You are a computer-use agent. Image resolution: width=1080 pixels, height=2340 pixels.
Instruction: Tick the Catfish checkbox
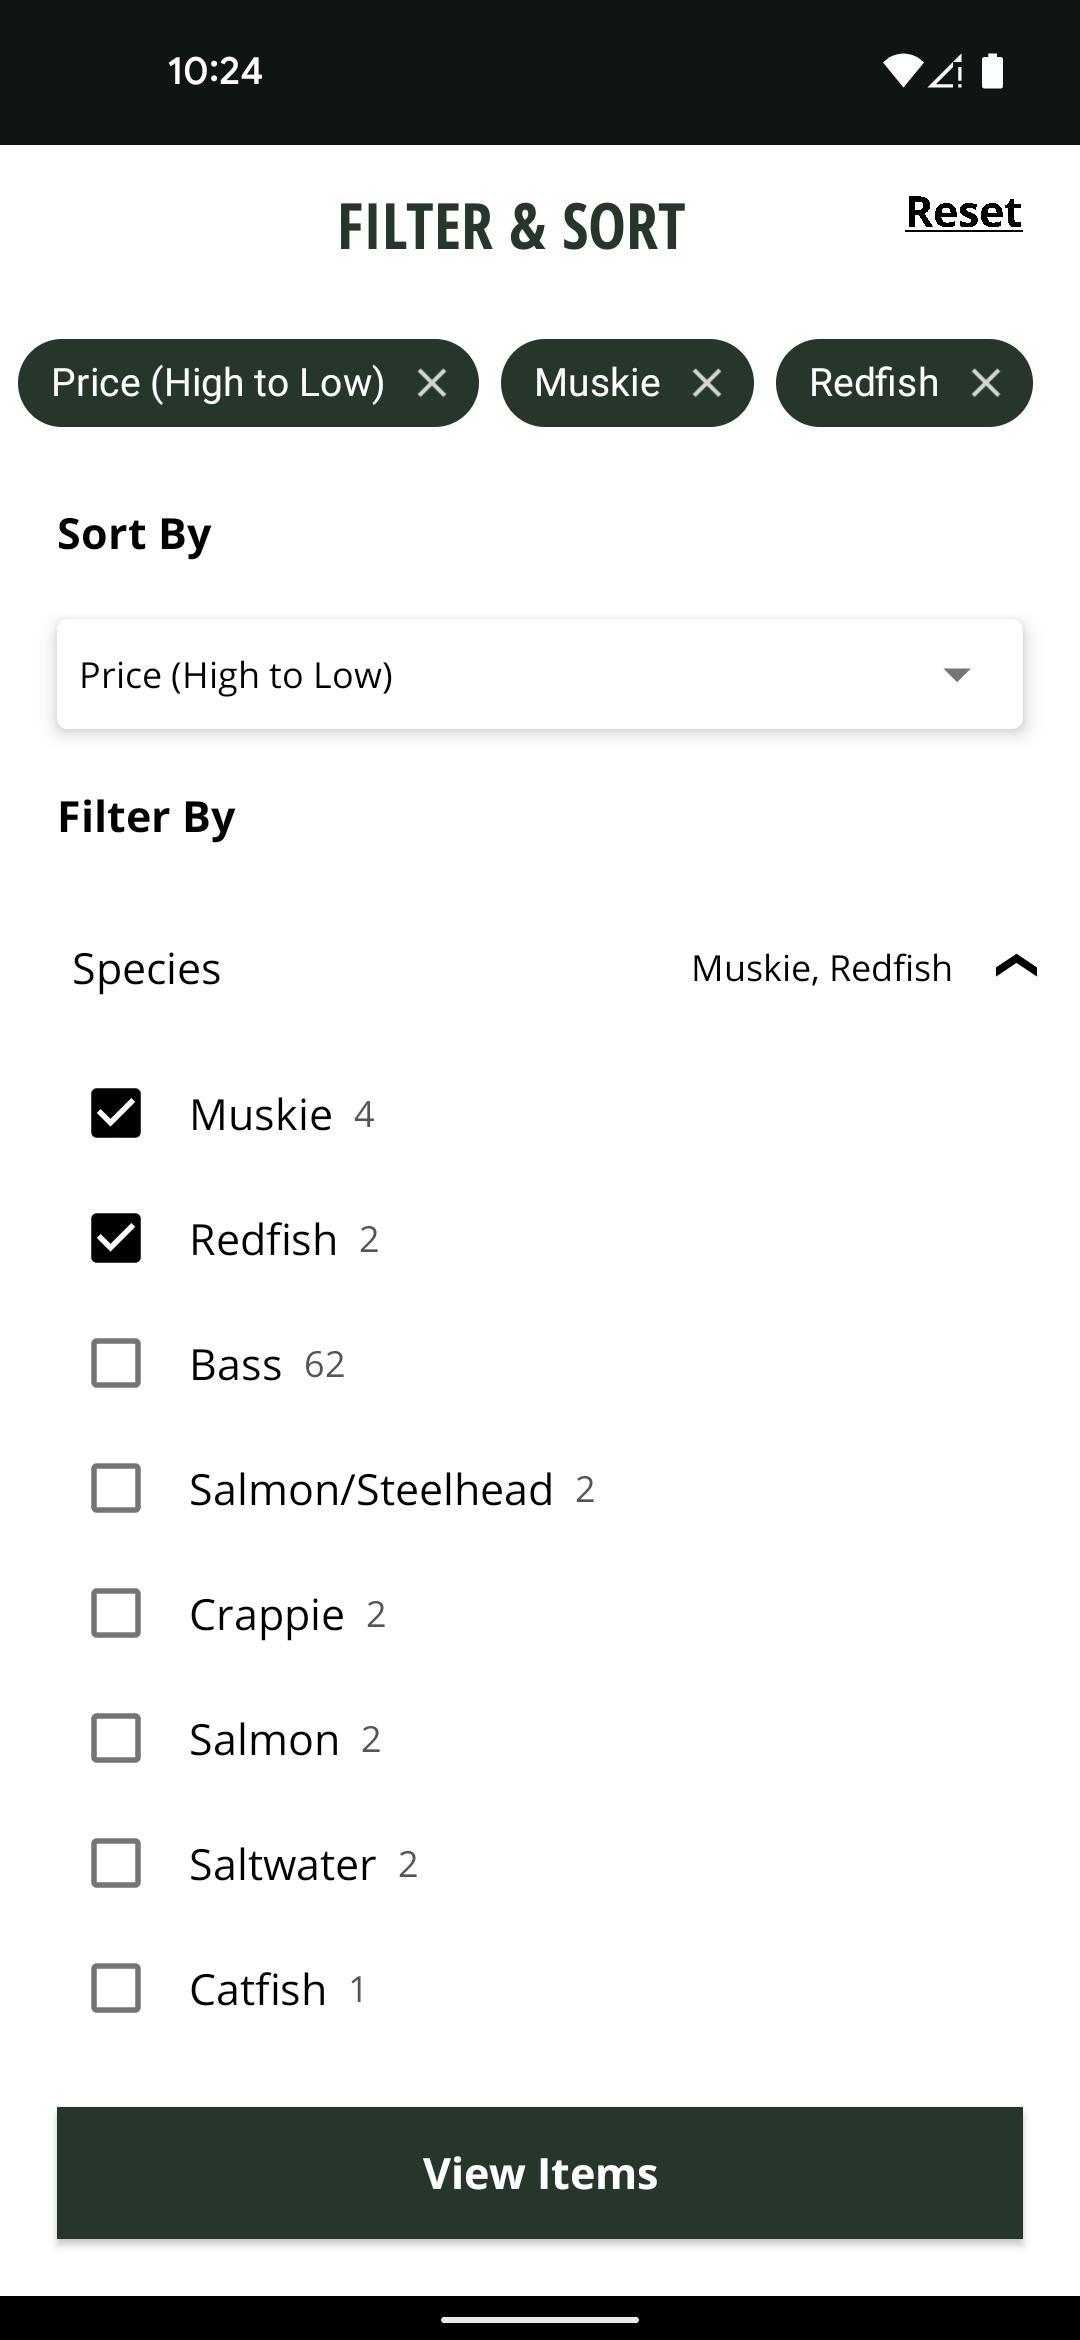[116, 1988]
